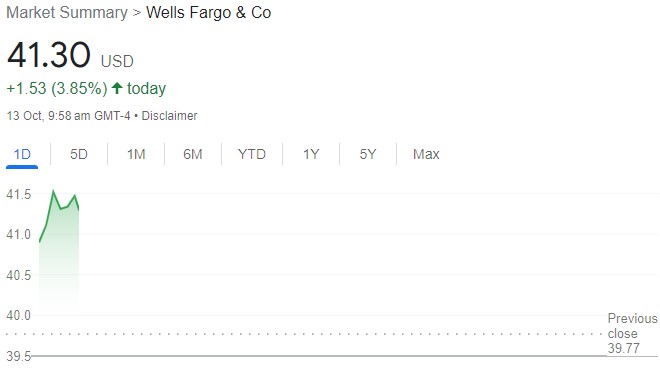View the 1Y chart range
This screenshot has height=369, width=660.
coord(311,154)
